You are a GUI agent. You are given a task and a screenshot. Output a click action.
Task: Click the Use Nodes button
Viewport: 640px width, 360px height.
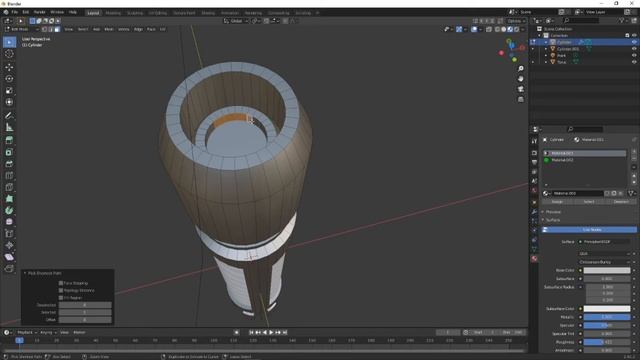[589, 230]
